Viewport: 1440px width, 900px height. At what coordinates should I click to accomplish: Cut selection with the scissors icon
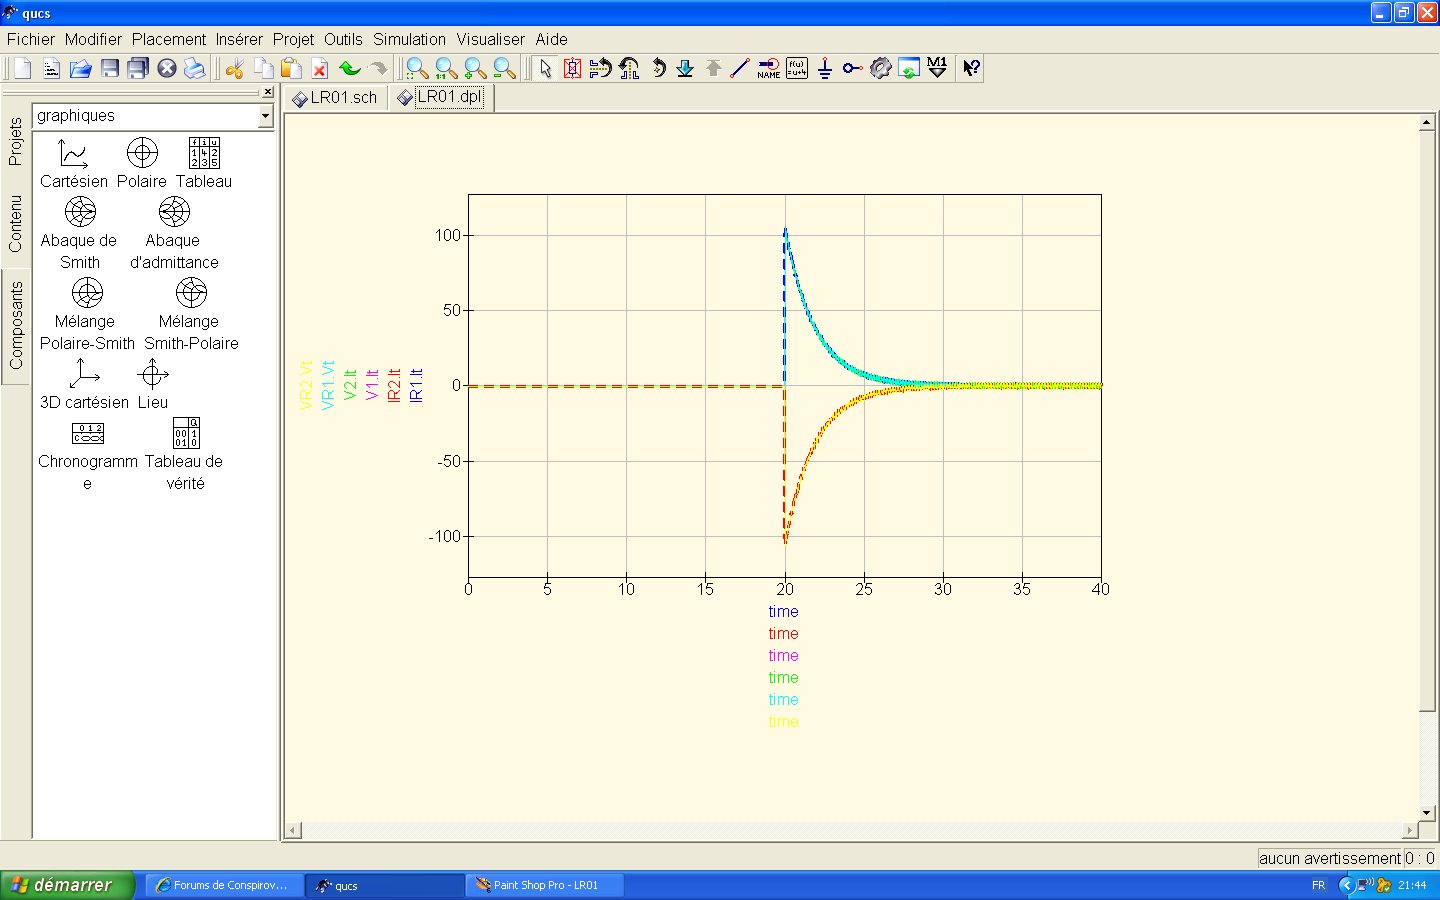(x=235, y=68)
